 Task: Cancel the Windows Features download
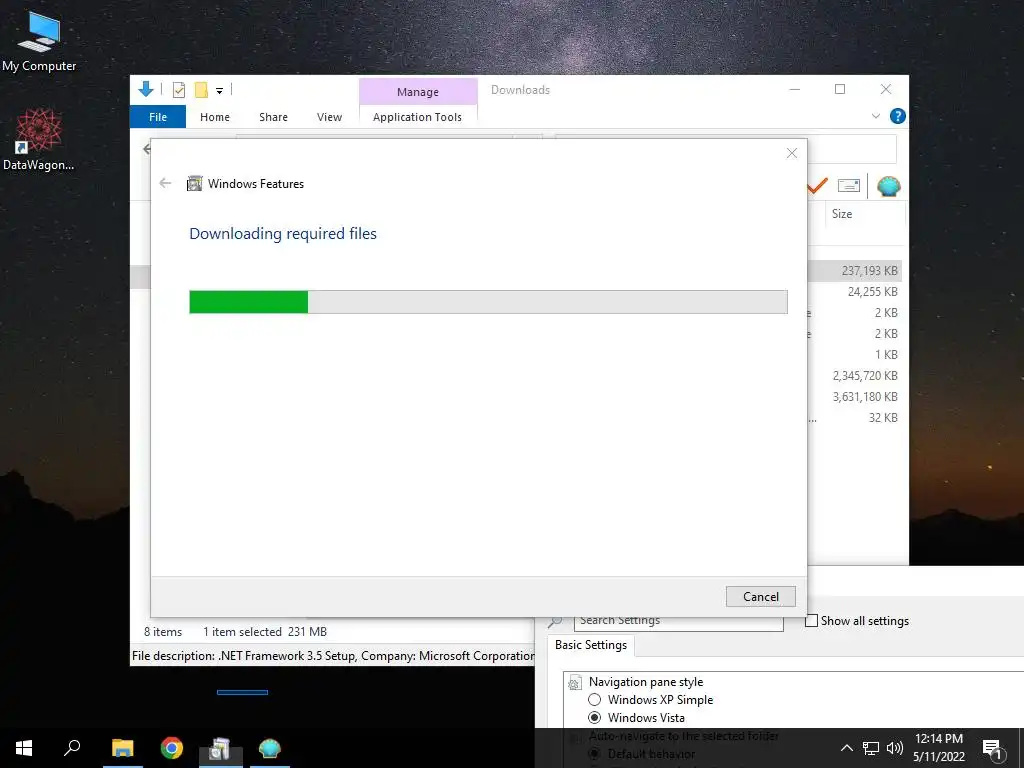[x=761, y=596]
